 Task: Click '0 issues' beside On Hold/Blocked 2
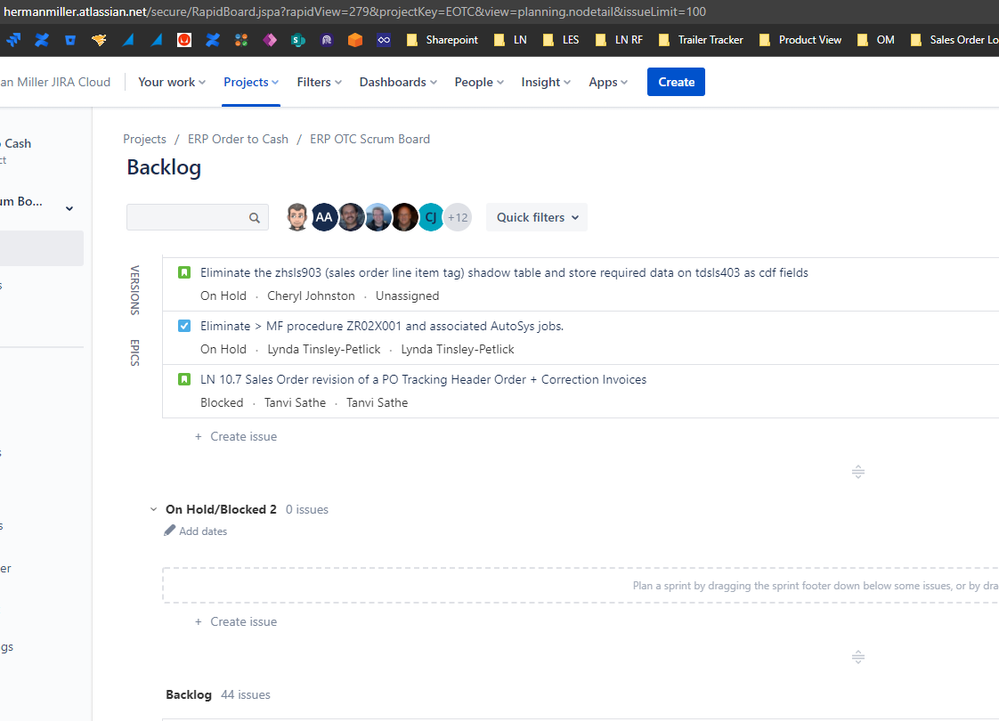(x=306, y=510)
